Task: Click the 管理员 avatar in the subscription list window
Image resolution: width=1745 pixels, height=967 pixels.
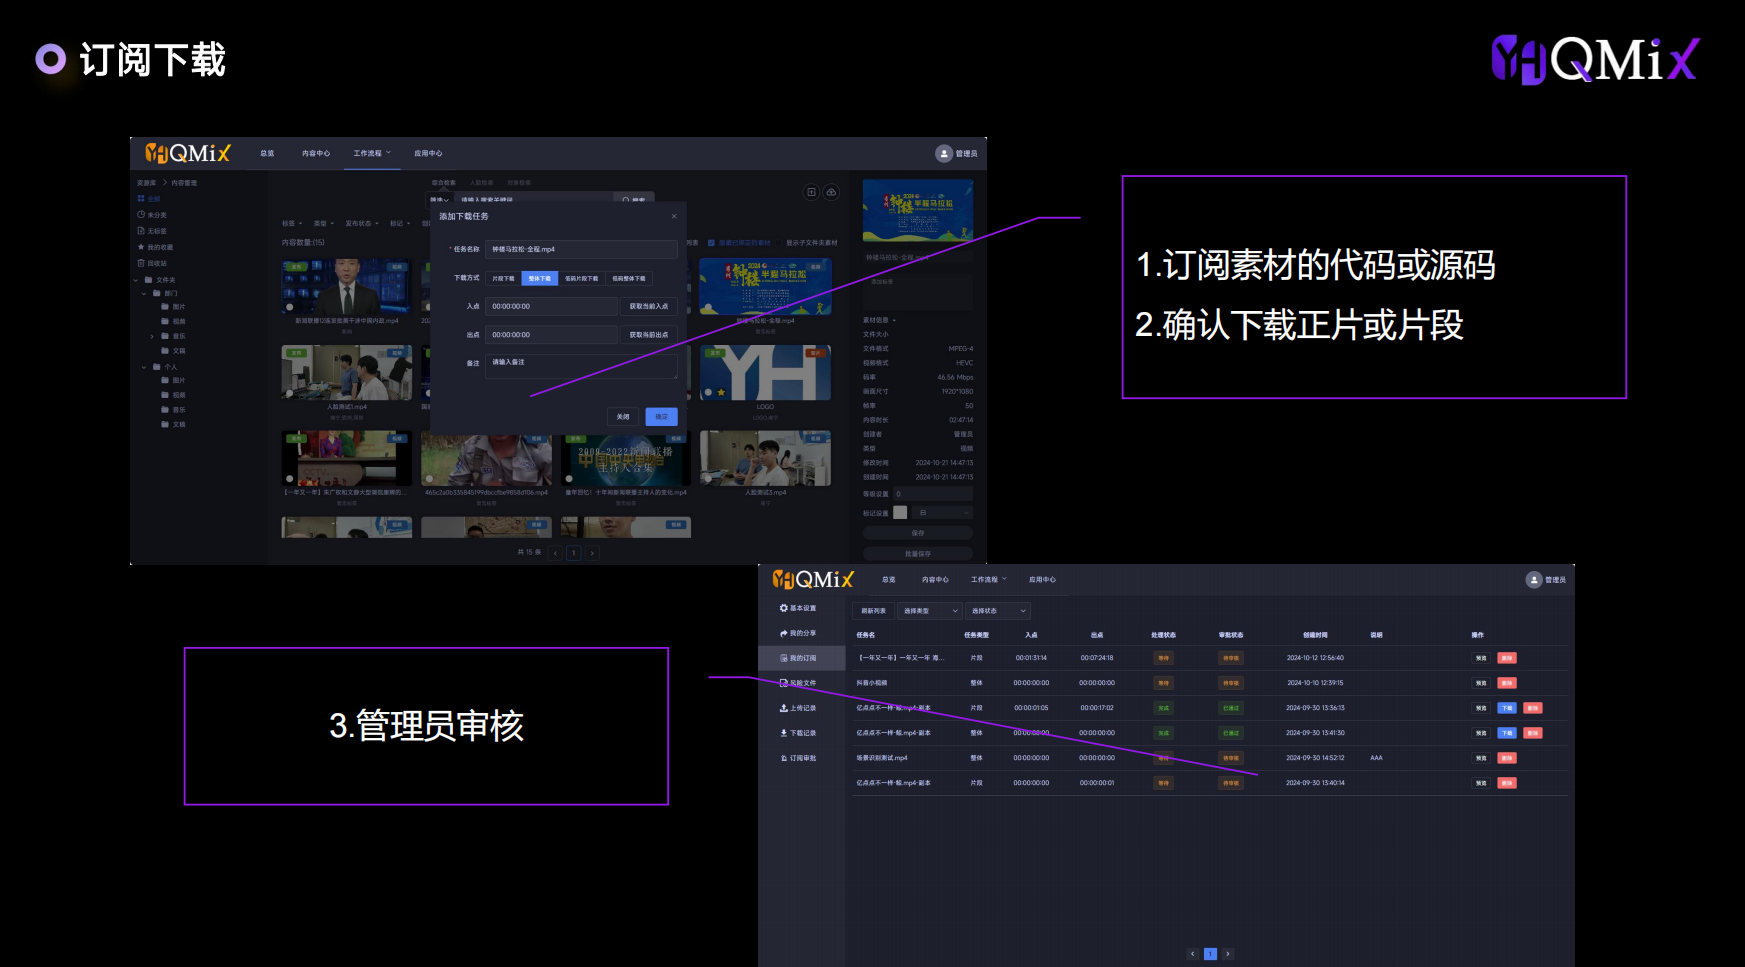Action: pyautogui.click(x=1534, y=580)
